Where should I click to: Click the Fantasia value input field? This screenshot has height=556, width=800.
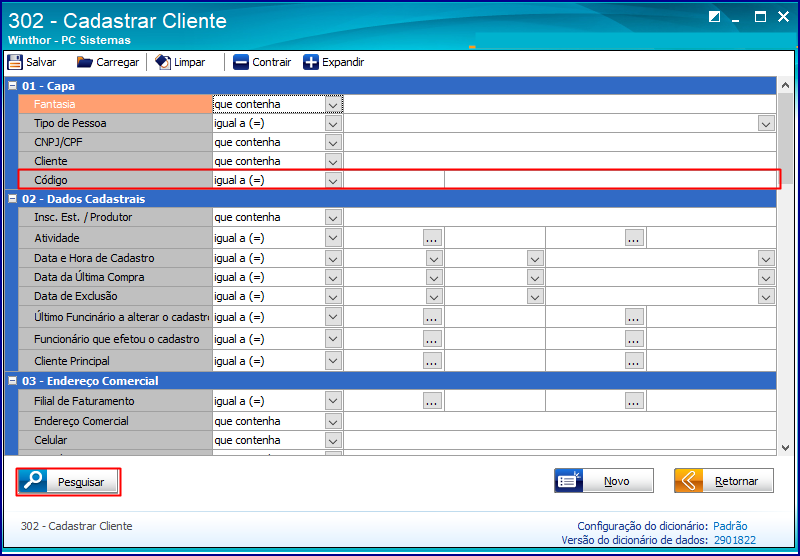click(x=560, y=105)
